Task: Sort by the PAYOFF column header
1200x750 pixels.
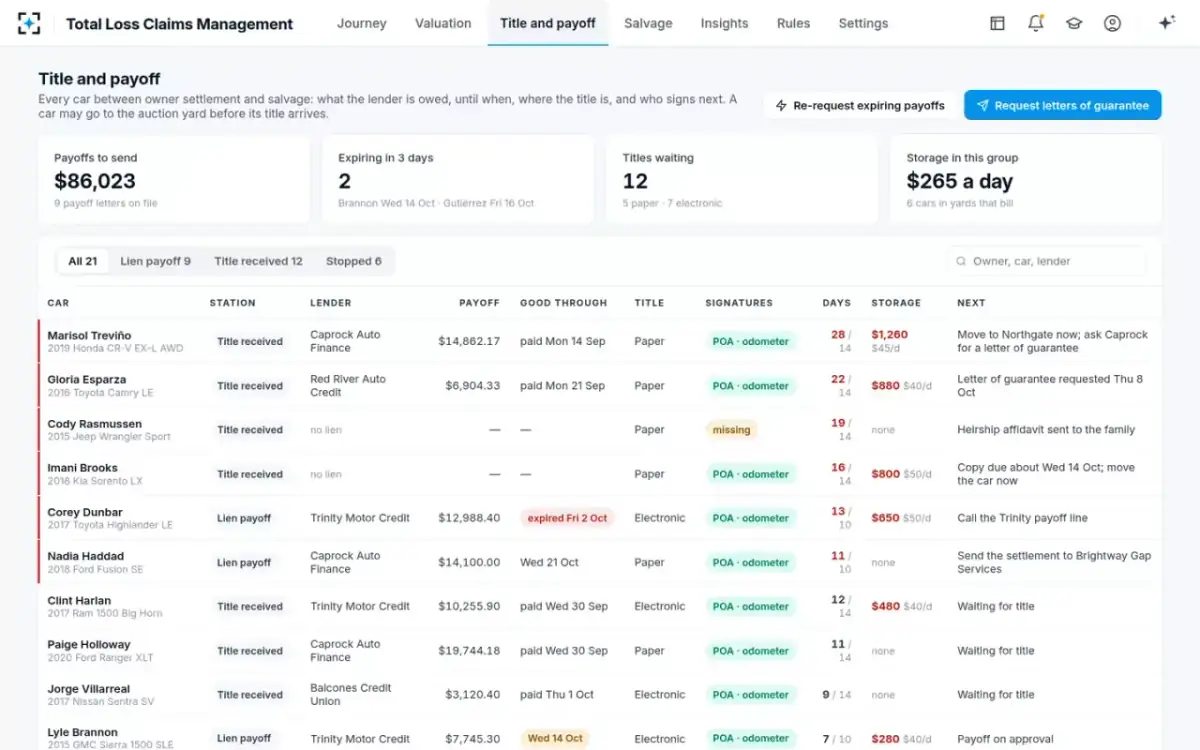Action: tap(479, 302)
